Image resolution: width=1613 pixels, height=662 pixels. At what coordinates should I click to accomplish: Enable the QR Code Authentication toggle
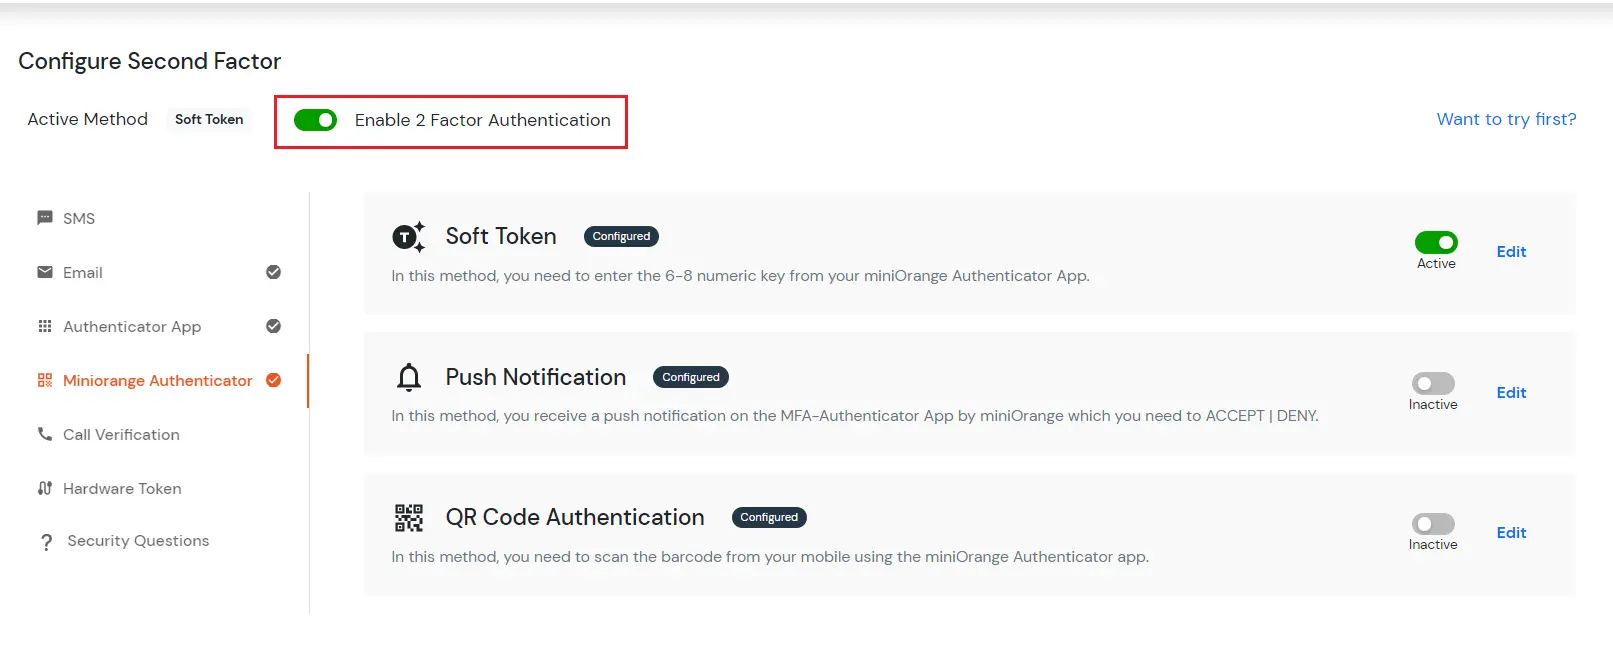1433,524
